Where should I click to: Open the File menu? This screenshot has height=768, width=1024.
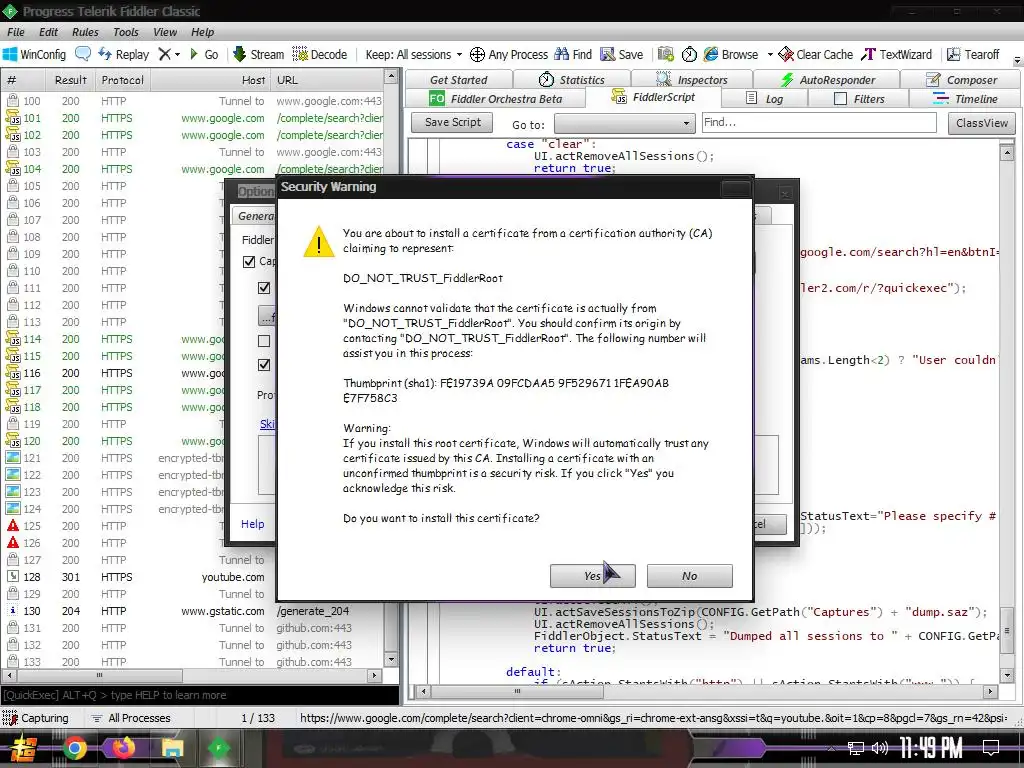16,32
